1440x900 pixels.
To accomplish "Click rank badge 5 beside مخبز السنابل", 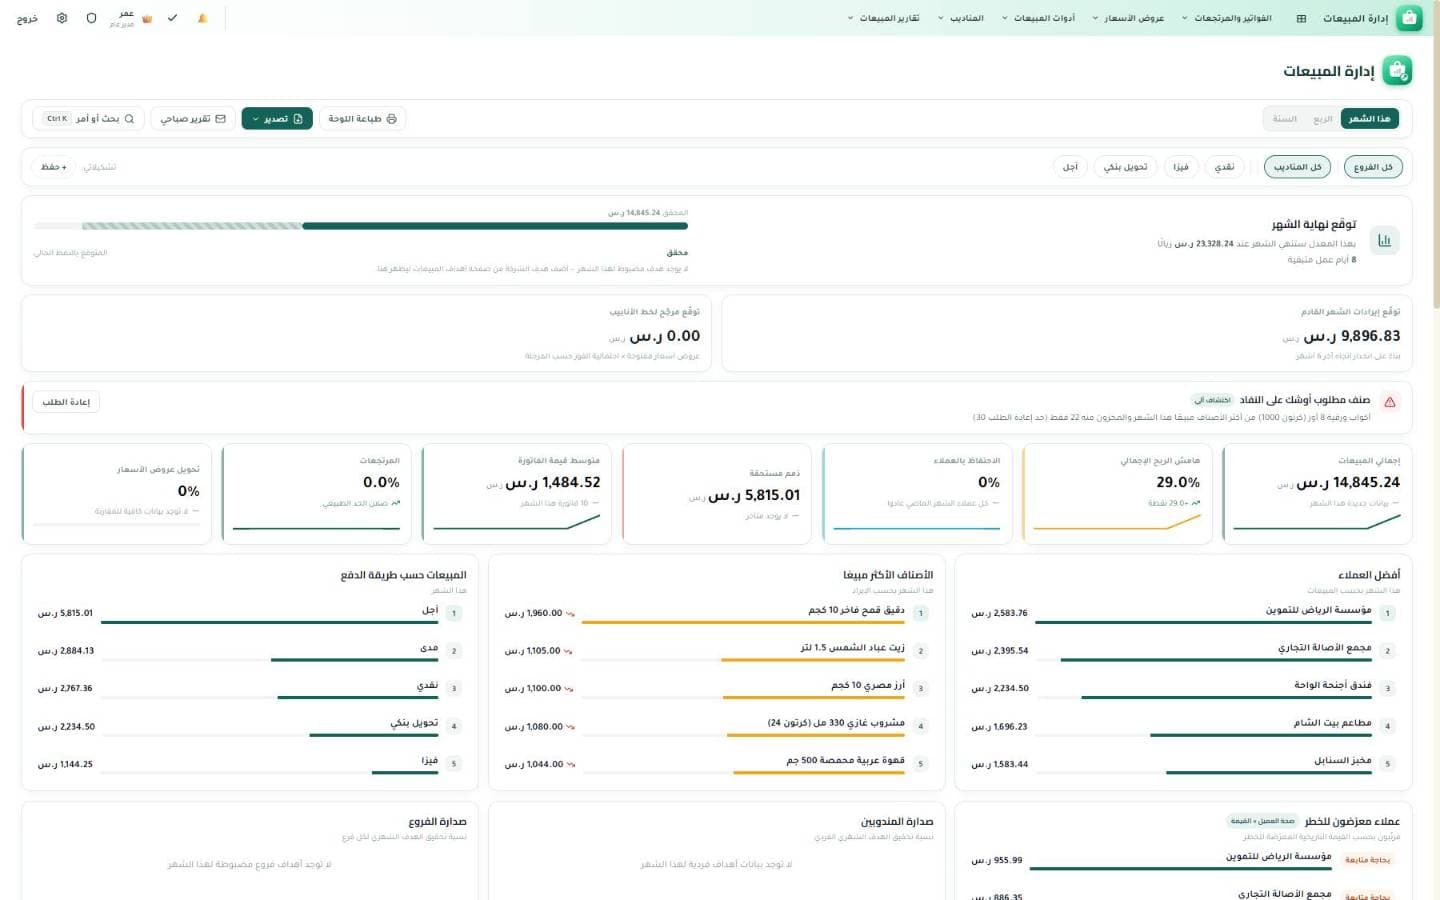I will click(x=1387, y=764).
